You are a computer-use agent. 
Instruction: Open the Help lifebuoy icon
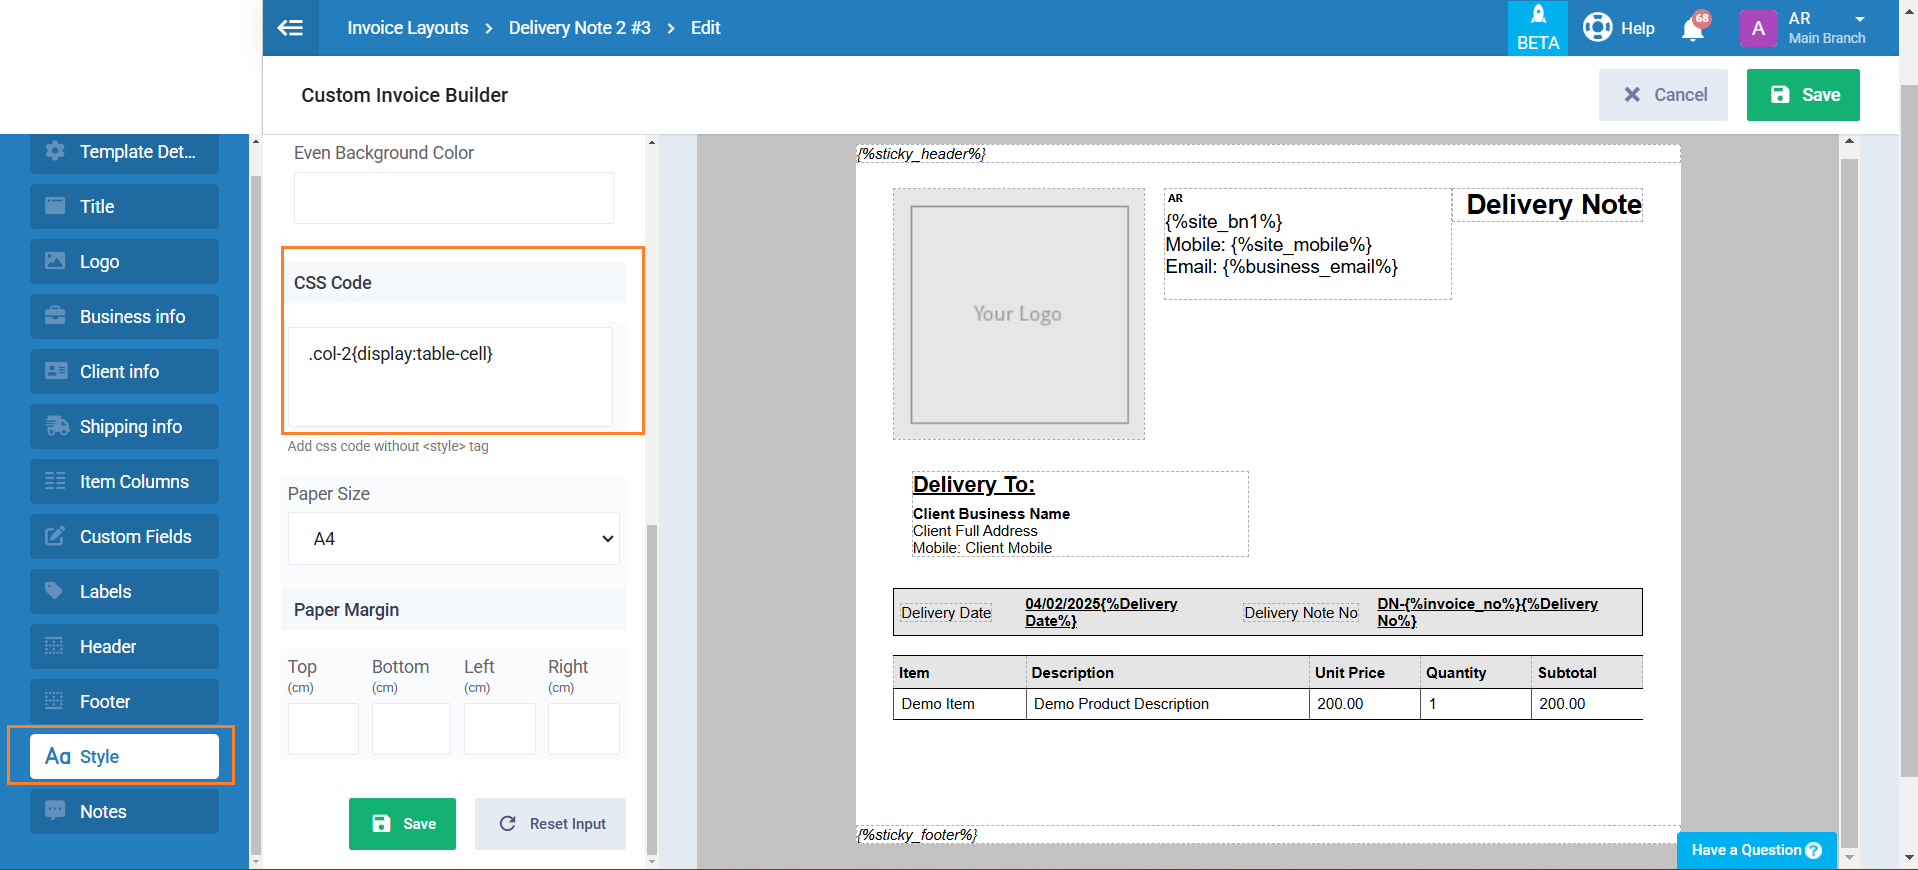[x=1598, y=28]
